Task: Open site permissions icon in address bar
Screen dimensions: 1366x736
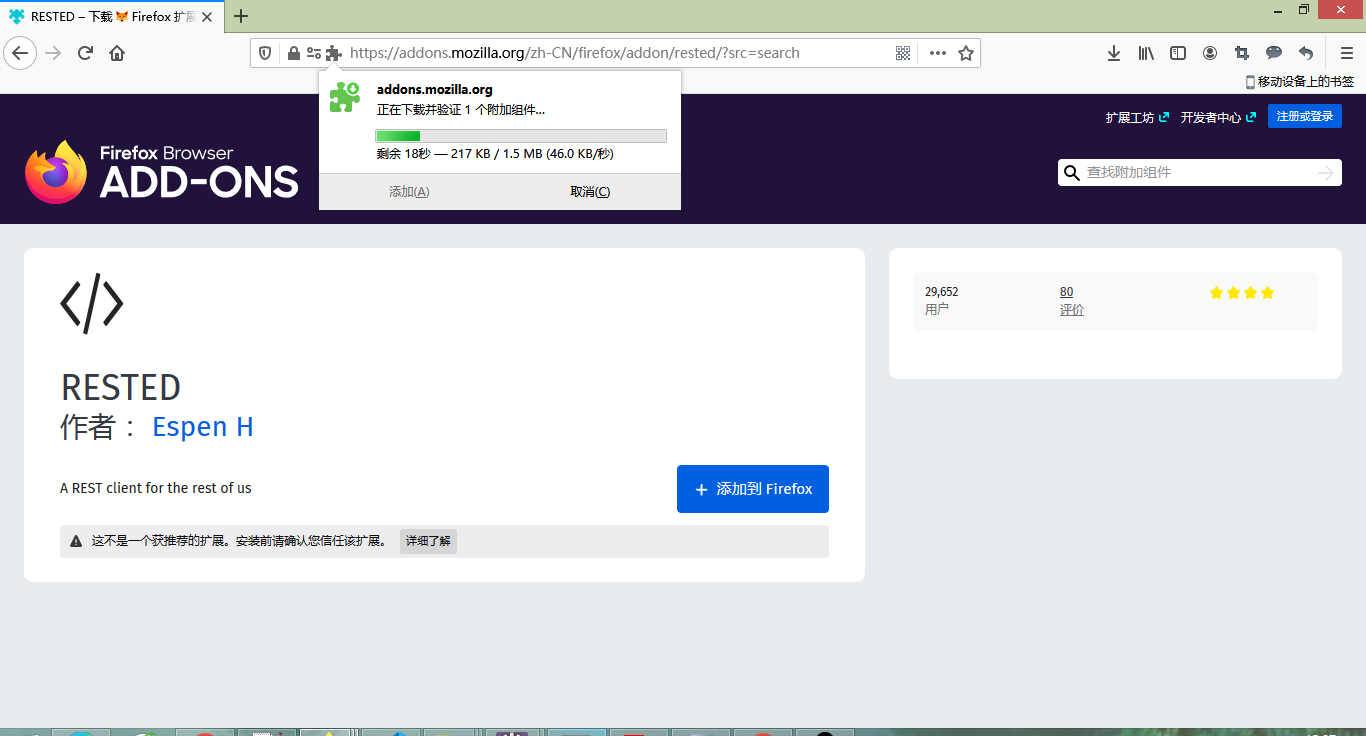Action: [x=314, y=53]
